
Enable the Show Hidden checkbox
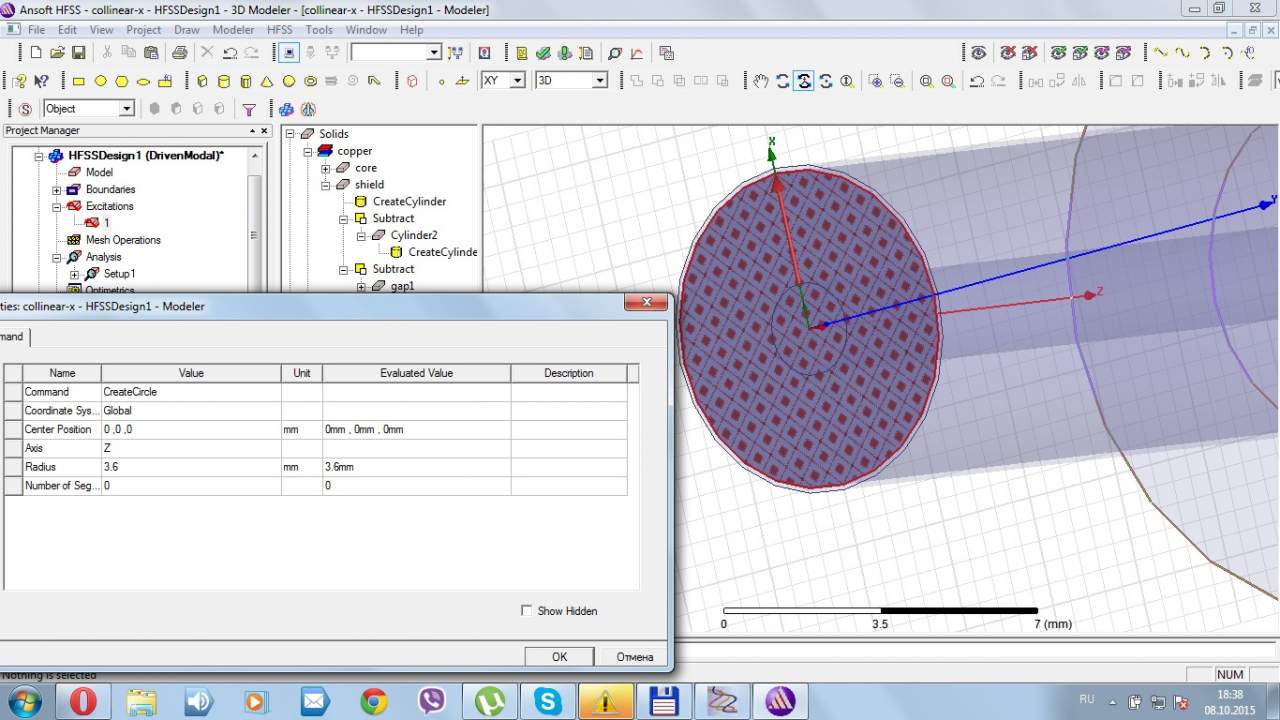[x=527, y=611]
